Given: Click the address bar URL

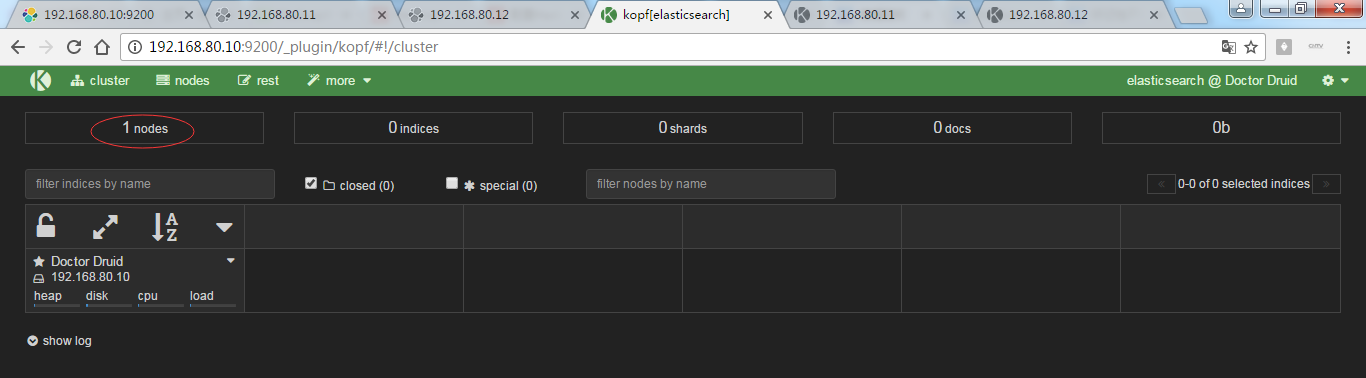Looking at the screenshot, I should tap(293, 47).
